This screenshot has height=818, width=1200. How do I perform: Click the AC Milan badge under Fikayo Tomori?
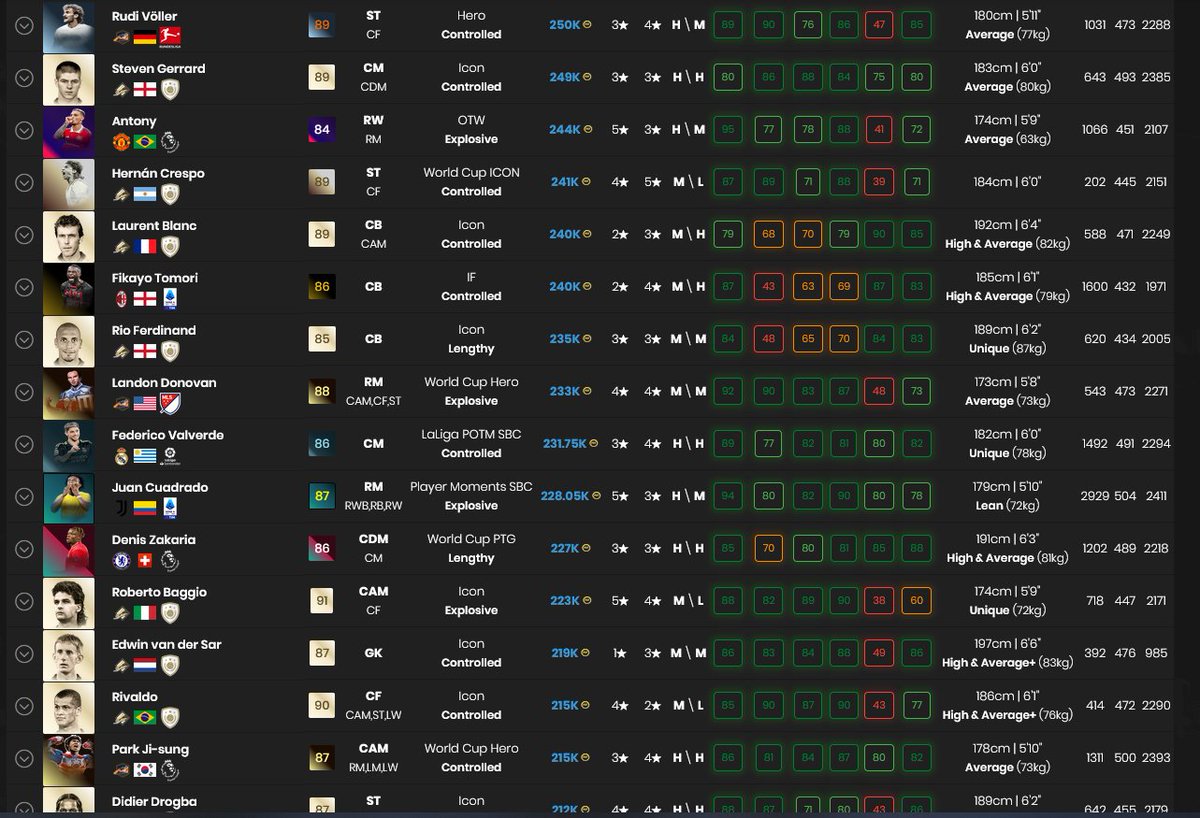click(120, 298)
